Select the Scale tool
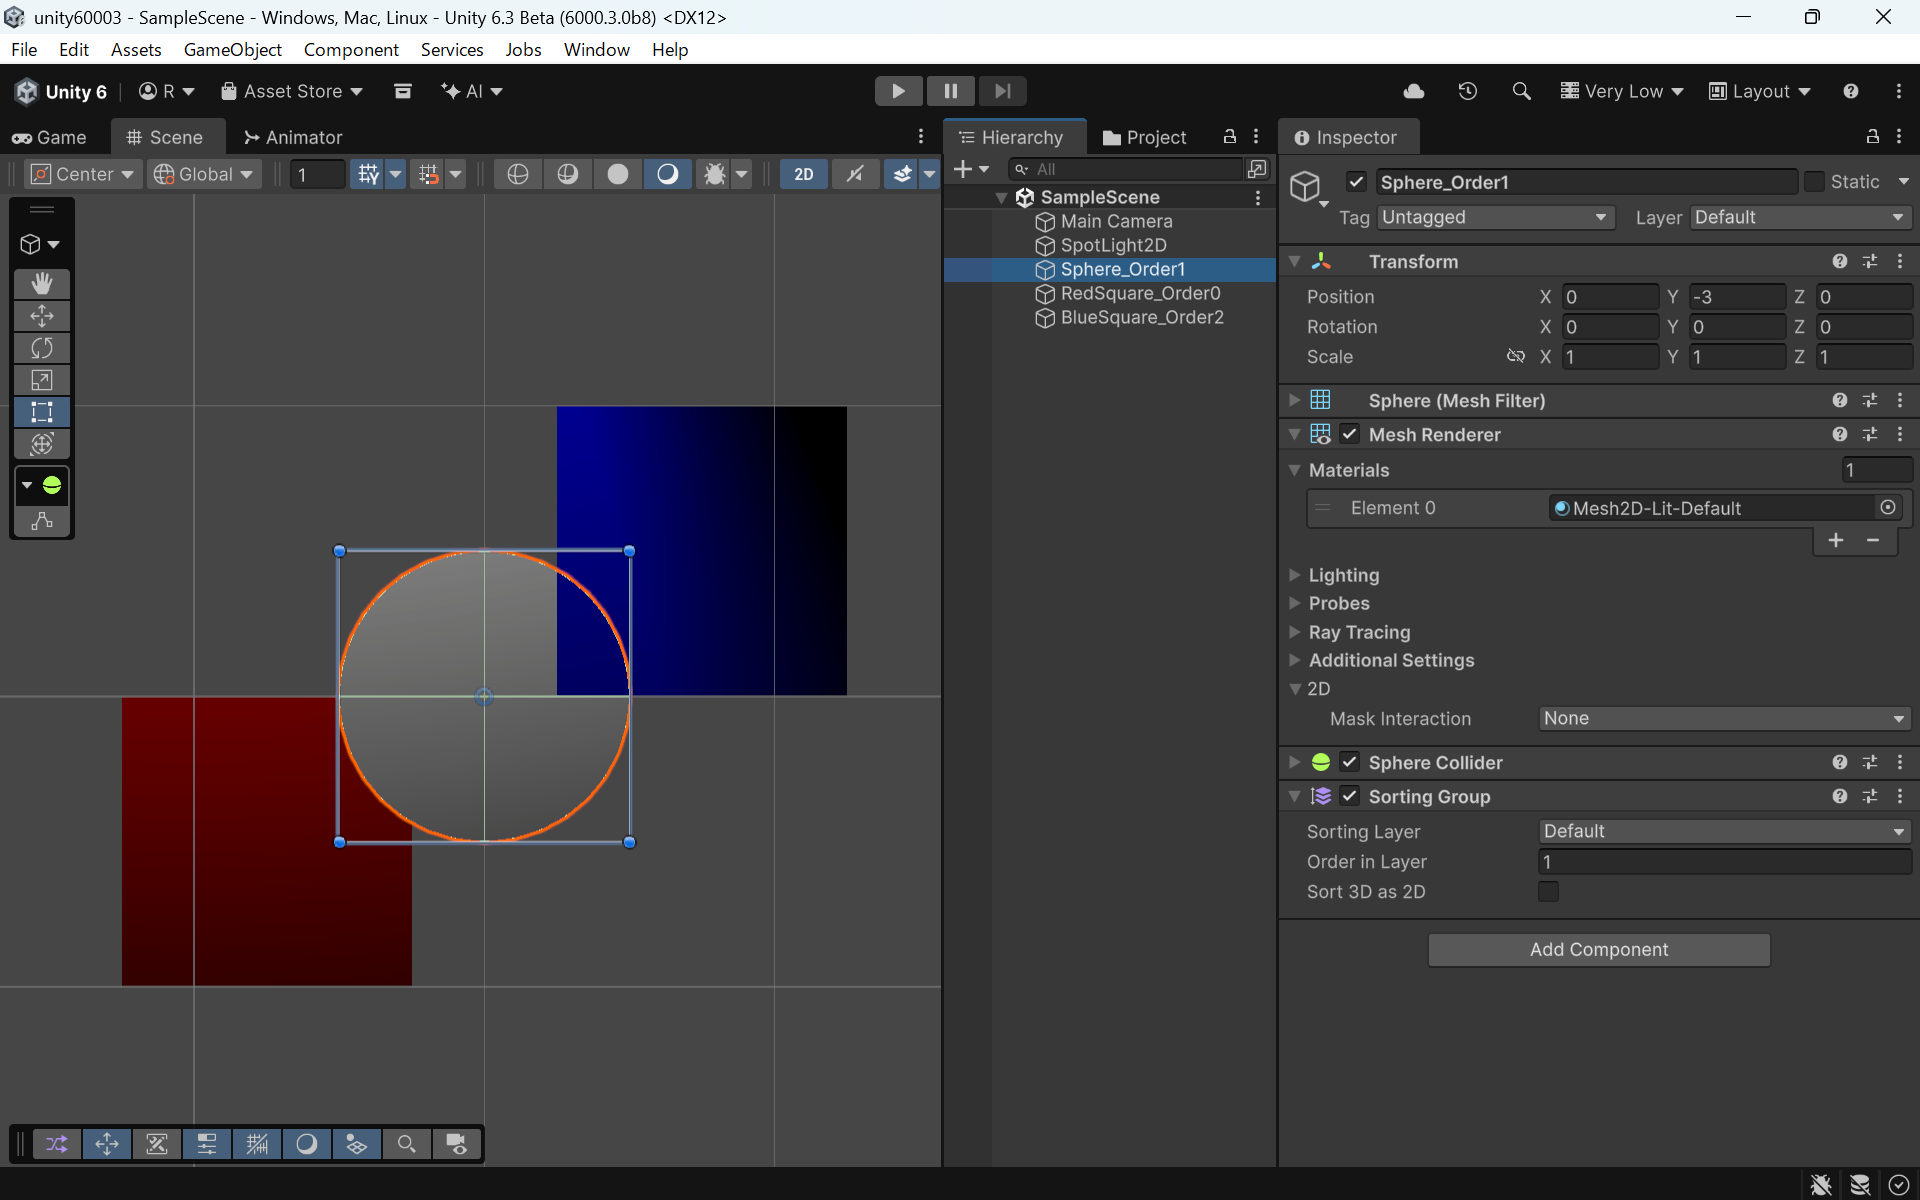Image resolution: width=1920 pixels, height=1200 pixels. tap(42, 380)
